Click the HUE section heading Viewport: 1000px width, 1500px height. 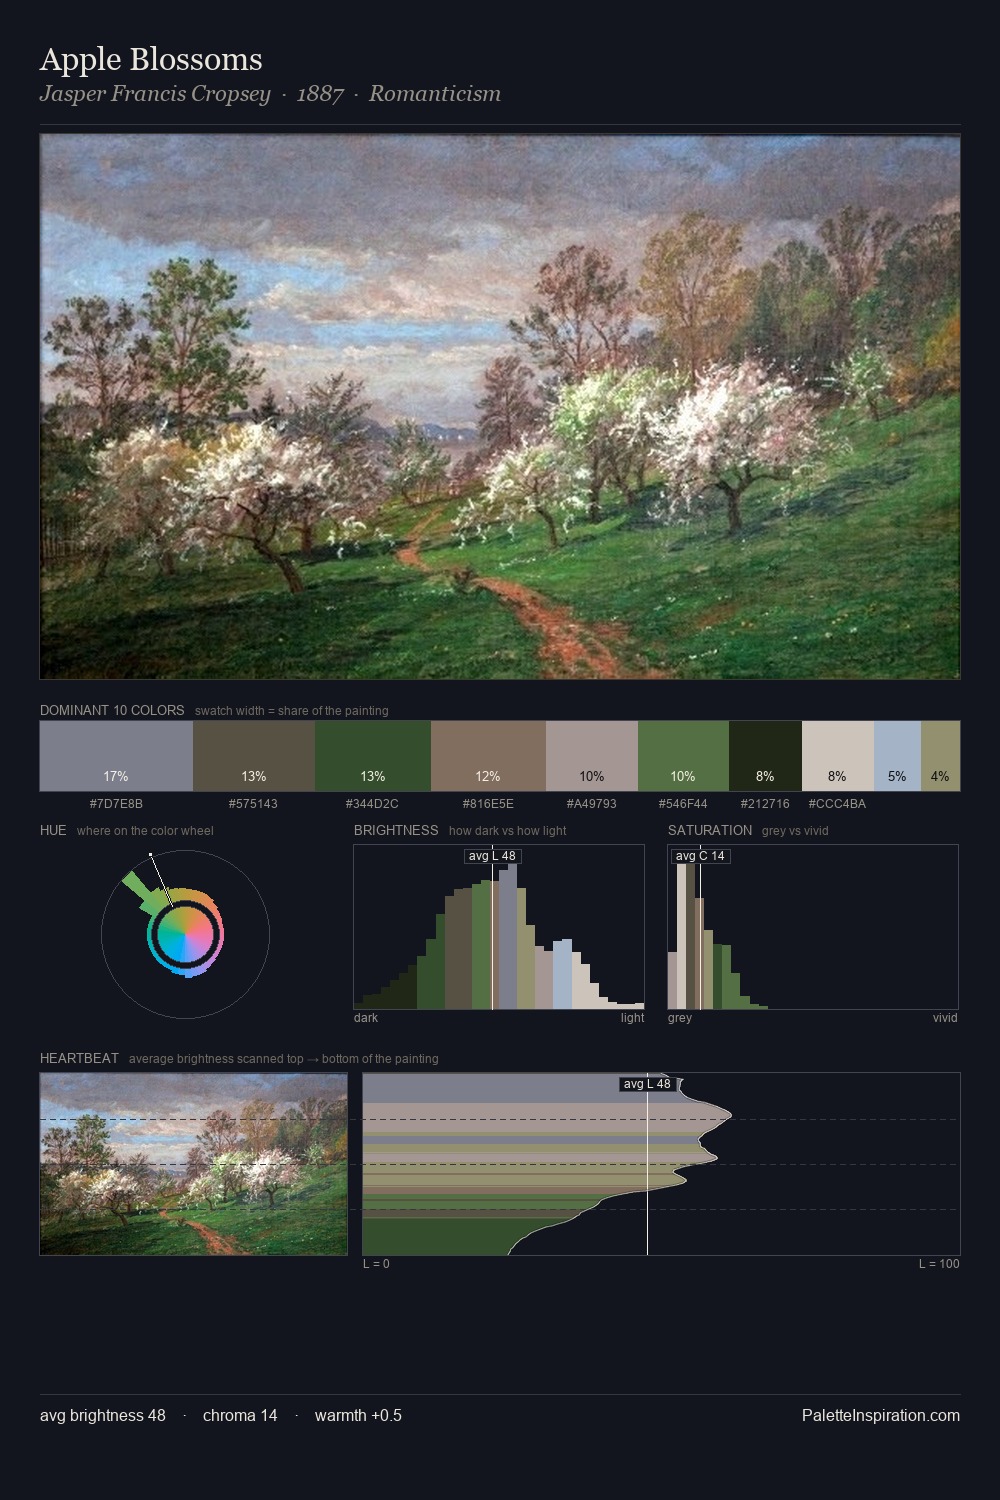coord(53,830)
